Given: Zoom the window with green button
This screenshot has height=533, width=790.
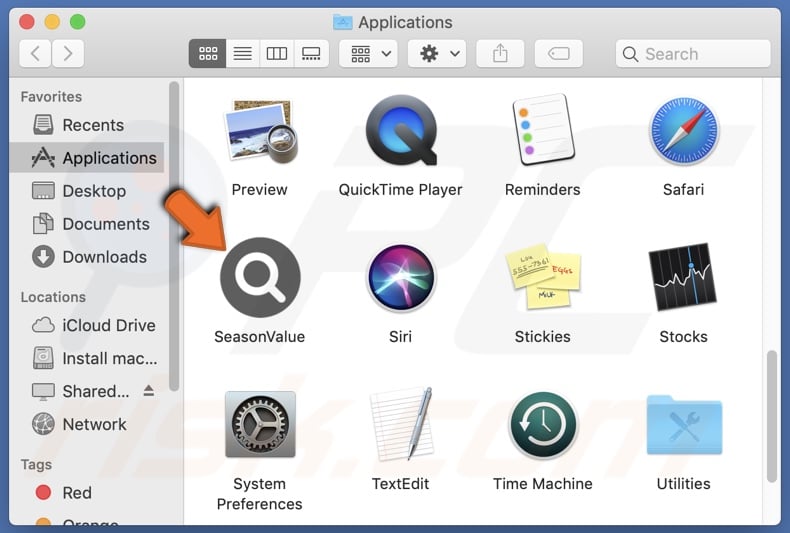Looking at the screenshot, I should [78, 22].
